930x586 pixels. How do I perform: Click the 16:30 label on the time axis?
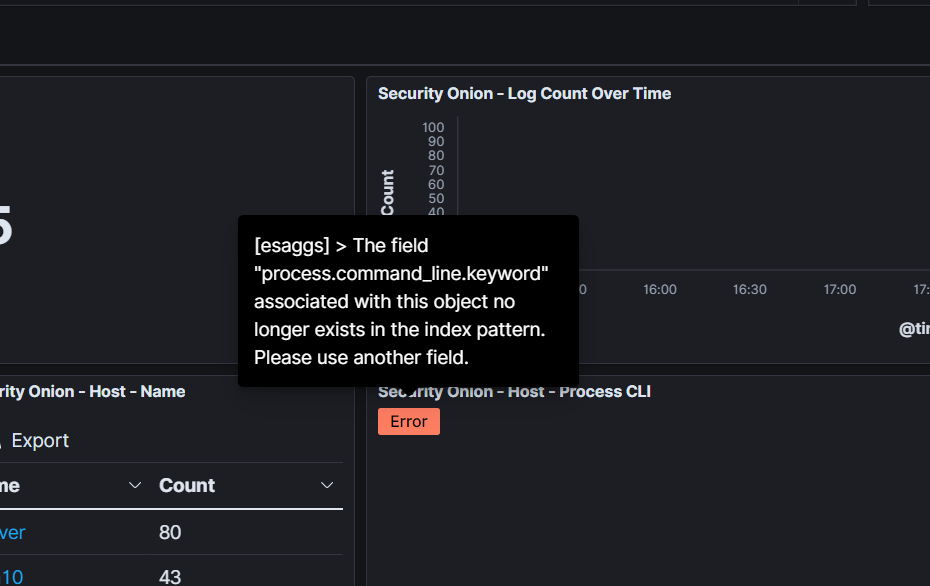coord(749,289)
